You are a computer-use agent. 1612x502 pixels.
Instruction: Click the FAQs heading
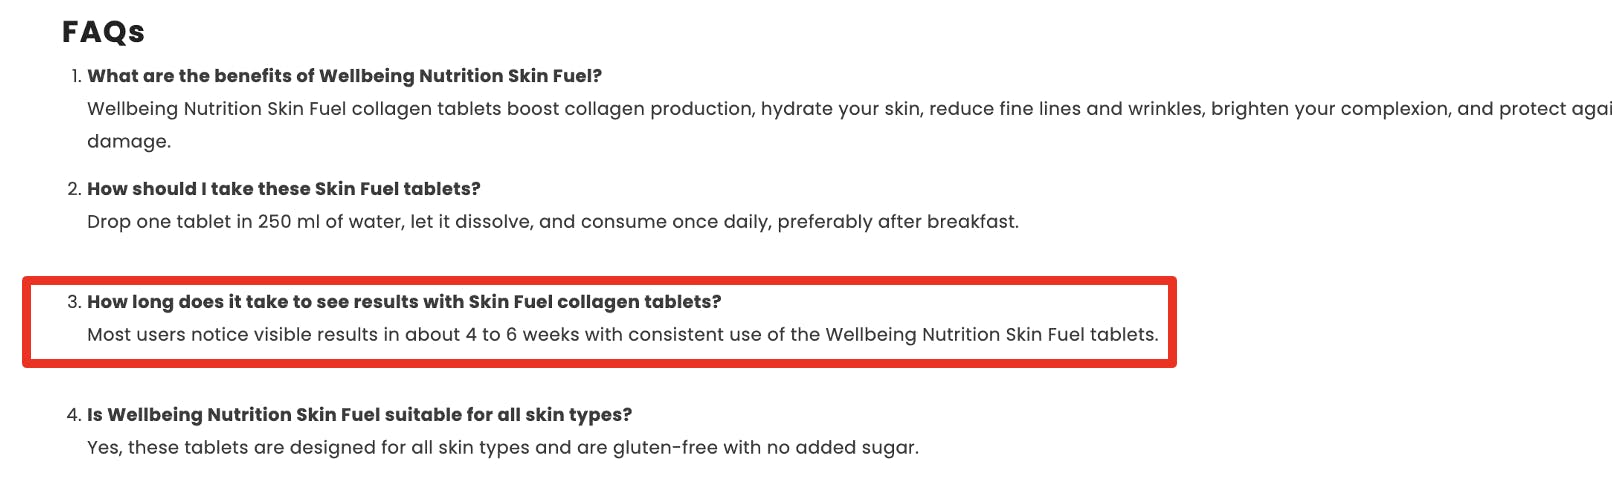tap(103, 32)
